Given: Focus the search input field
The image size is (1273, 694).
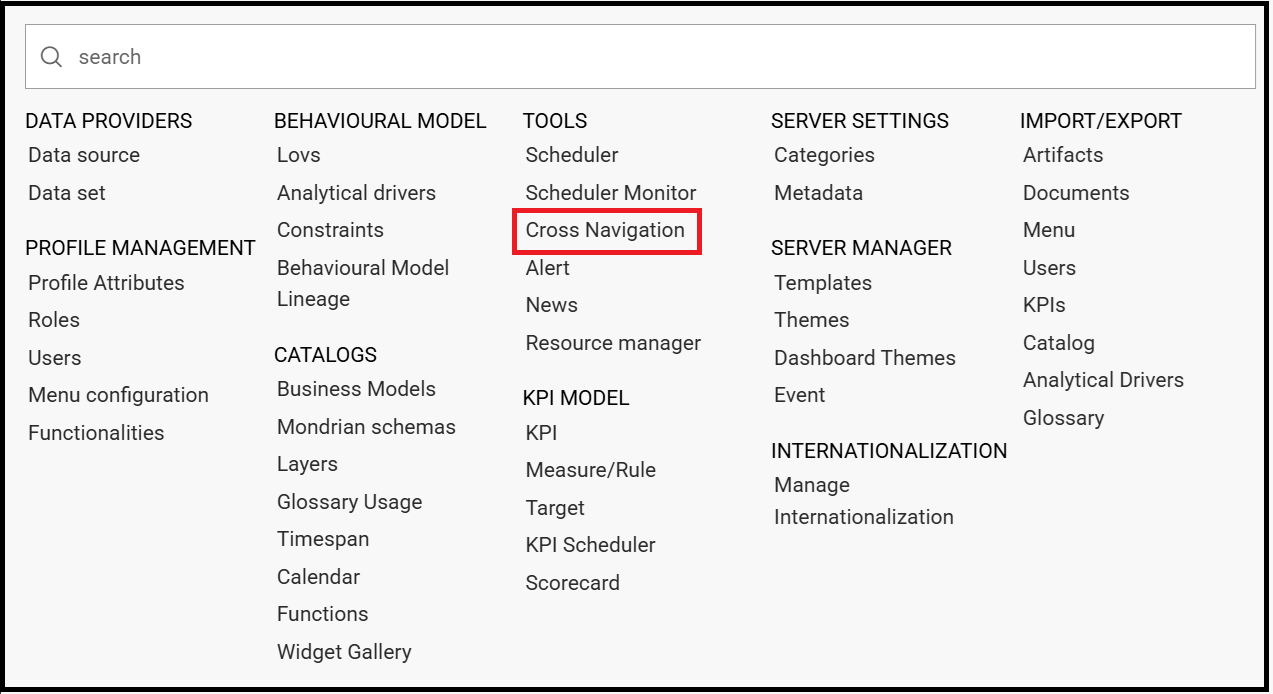Looking at the screenshot, I should (640, 57).
